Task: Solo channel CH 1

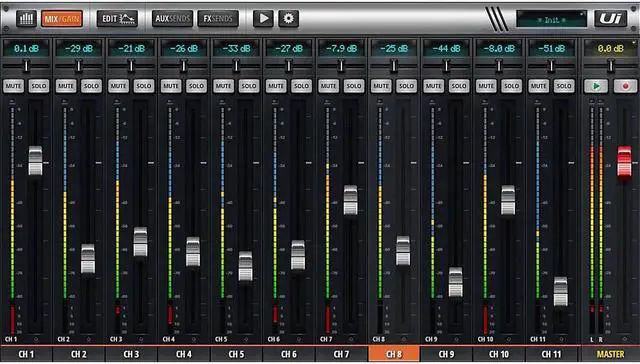Action: 39,86
